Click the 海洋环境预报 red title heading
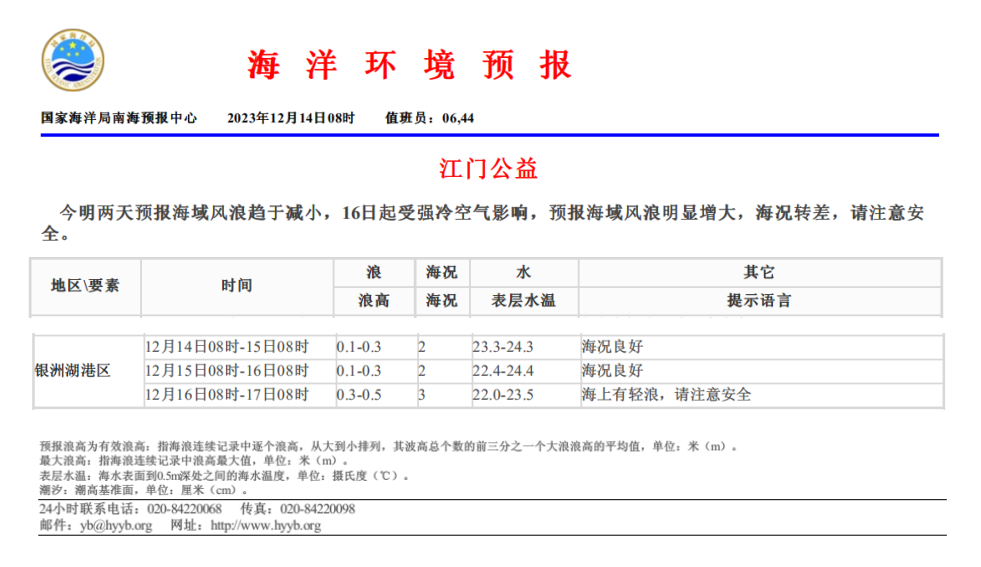 [409, 65]
